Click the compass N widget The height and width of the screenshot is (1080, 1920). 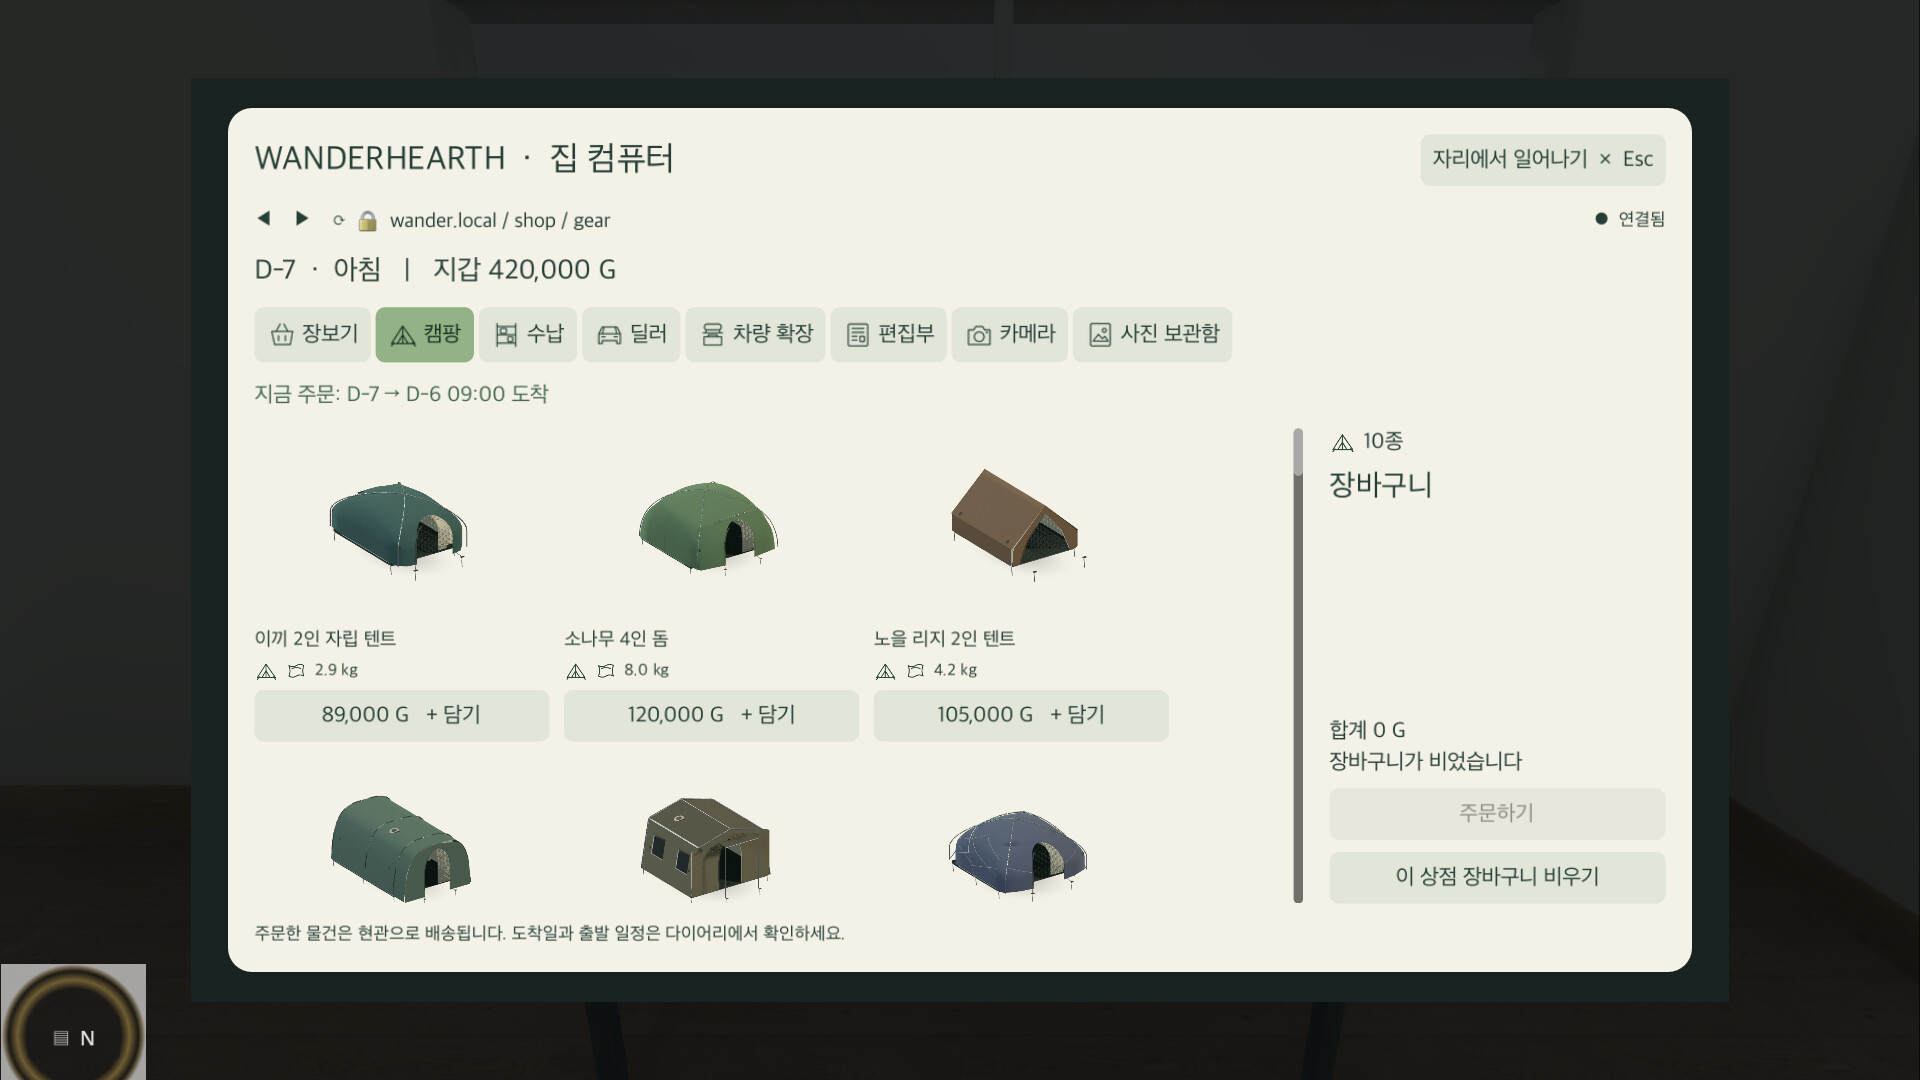[x=73, y=1022]
